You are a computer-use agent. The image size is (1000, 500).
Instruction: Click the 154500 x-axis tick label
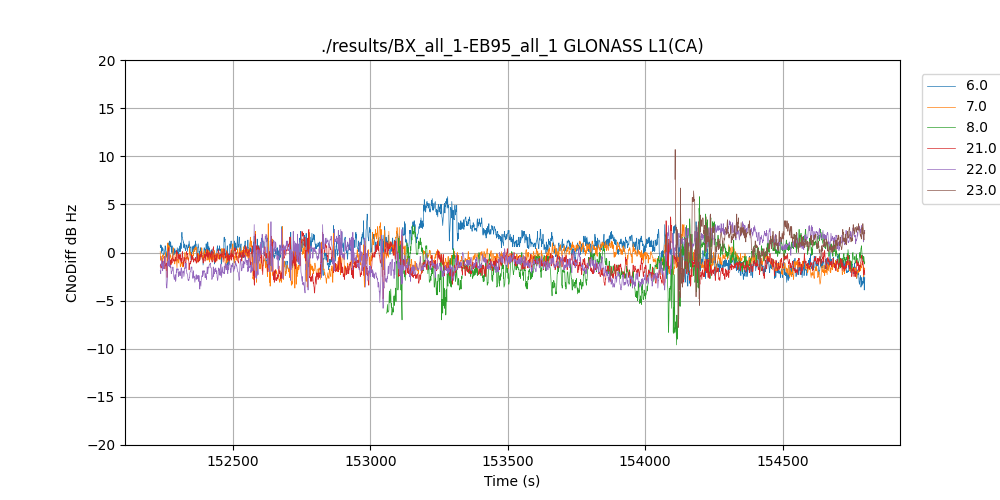coord(782,463)
